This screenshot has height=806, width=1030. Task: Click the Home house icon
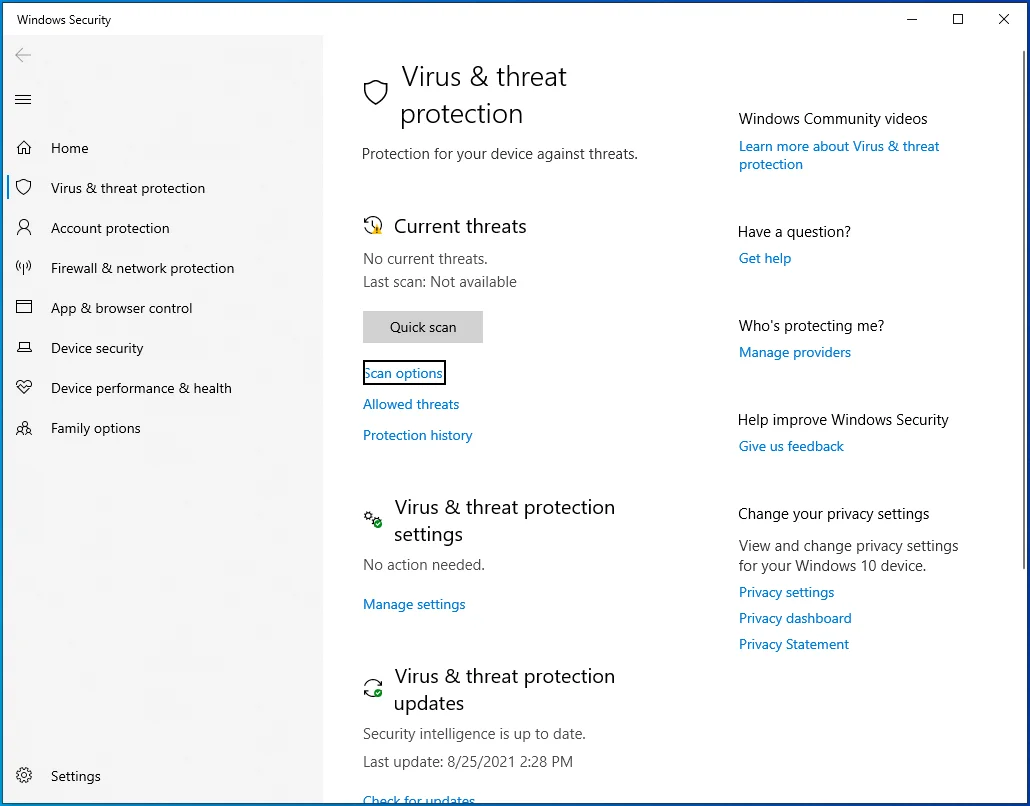24,148
